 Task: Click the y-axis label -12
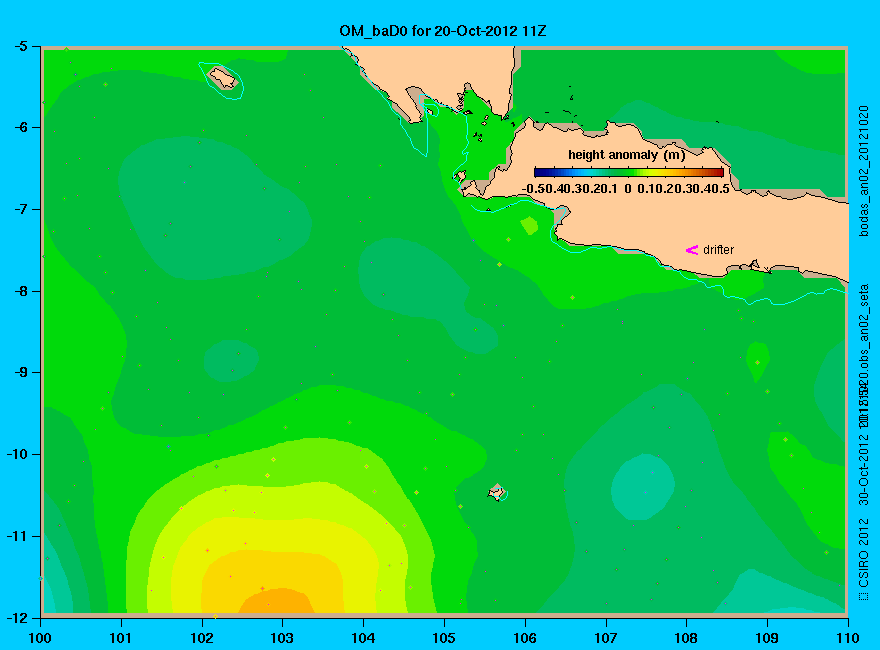click(x=17, y=617)
